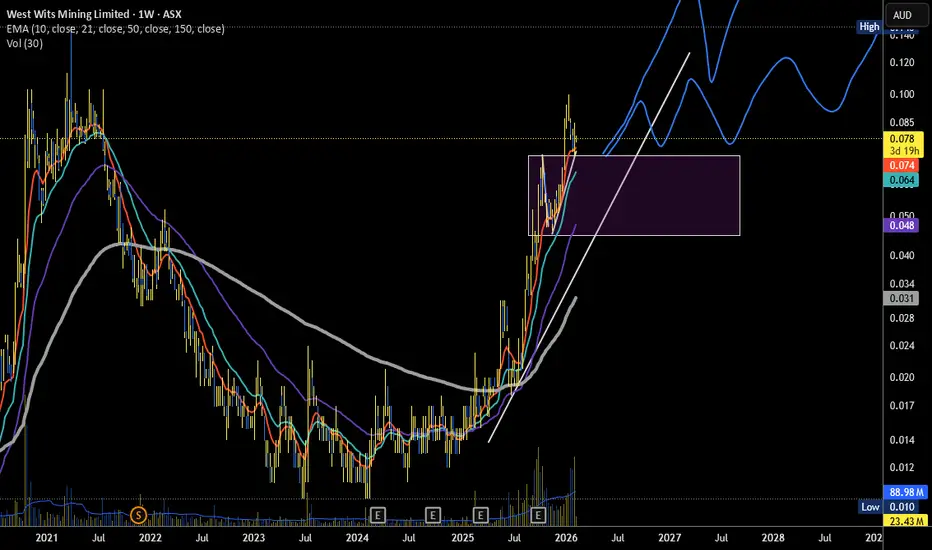The height and width of the screenshot is (550, 932).
Task: Click the 0.020 price scale label
Action: point(902,378)
